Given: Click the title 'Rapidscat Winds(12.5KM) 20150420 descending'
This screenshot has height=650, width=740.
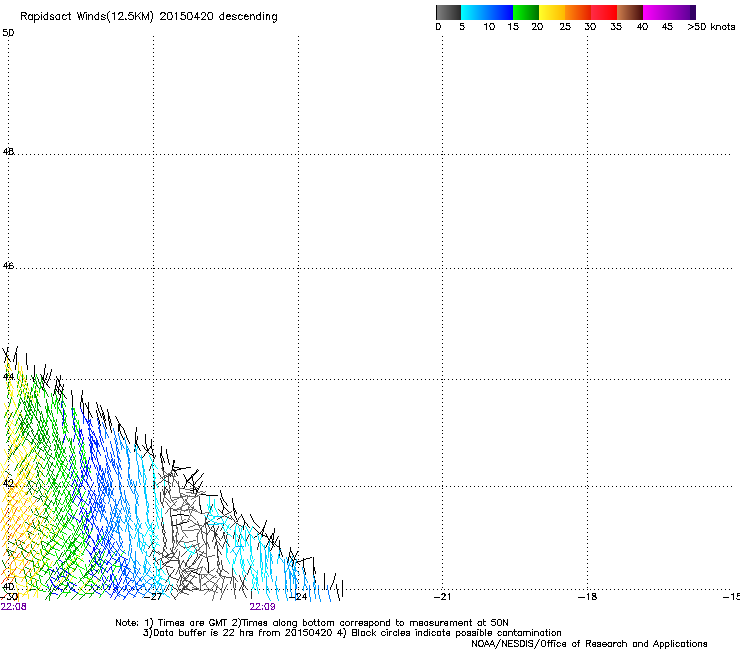Looking at the screenshot, I should (149, 17).
